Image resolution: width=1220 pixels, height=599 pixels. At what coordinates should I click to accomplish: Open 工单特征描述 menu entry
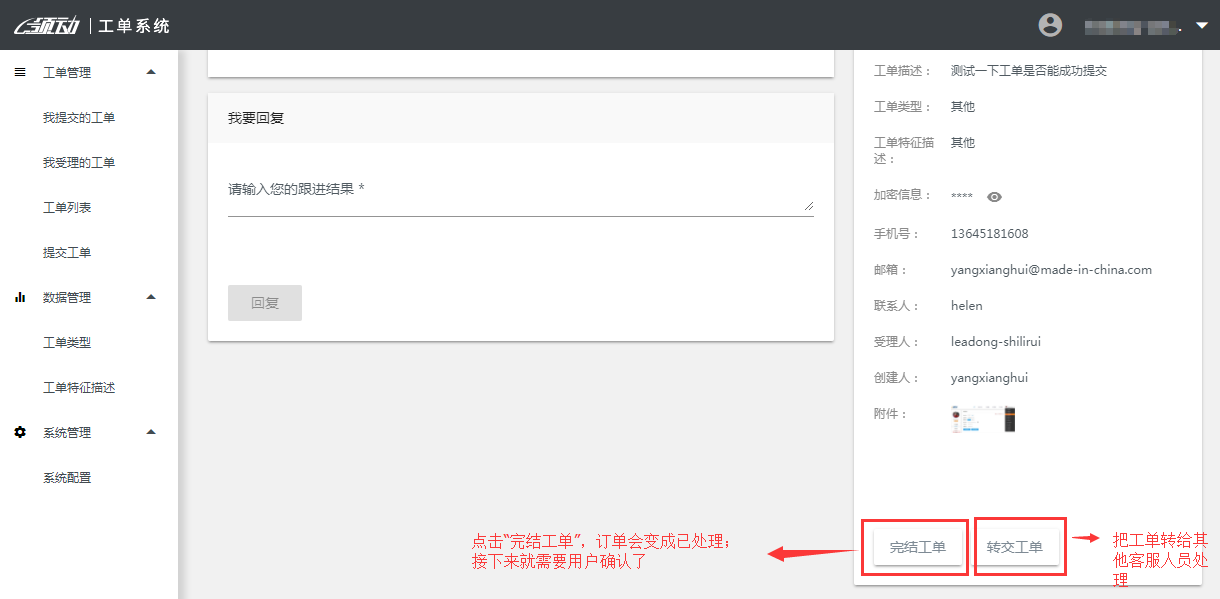[x=79, y=388]
